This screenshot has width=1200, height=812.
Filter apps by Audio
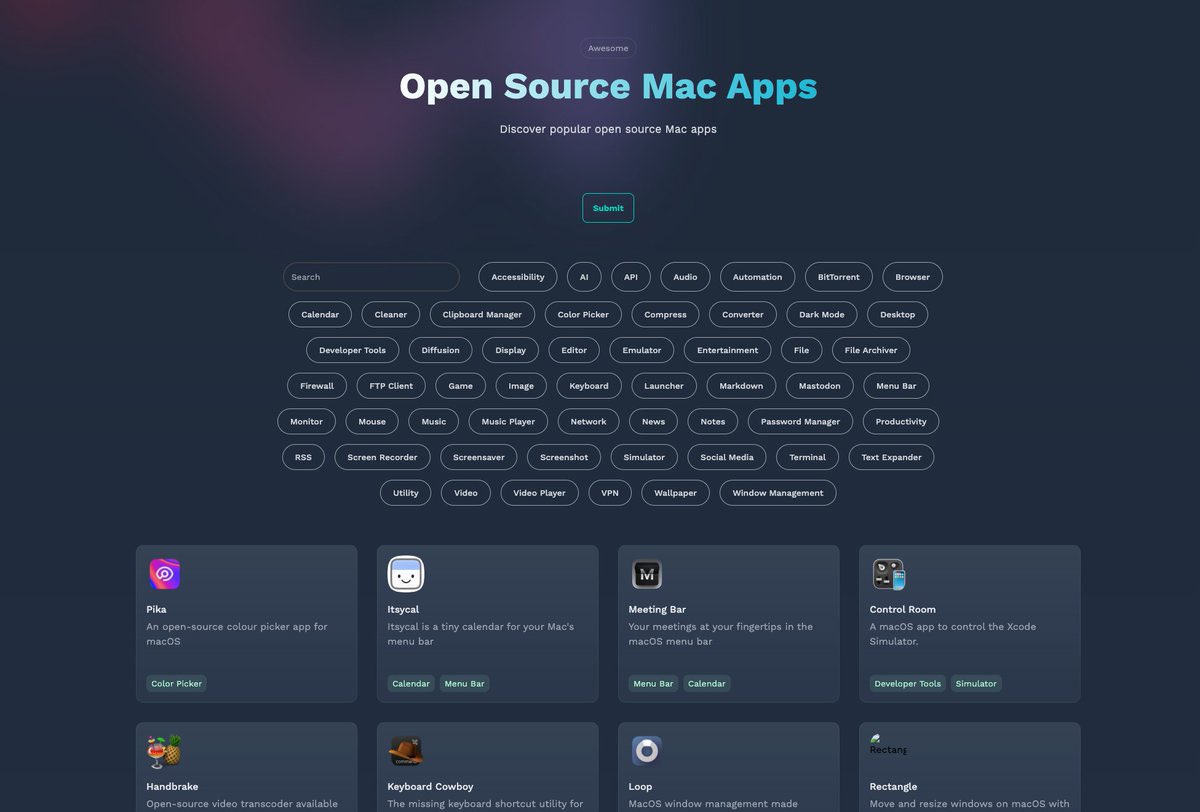(685, 277)
